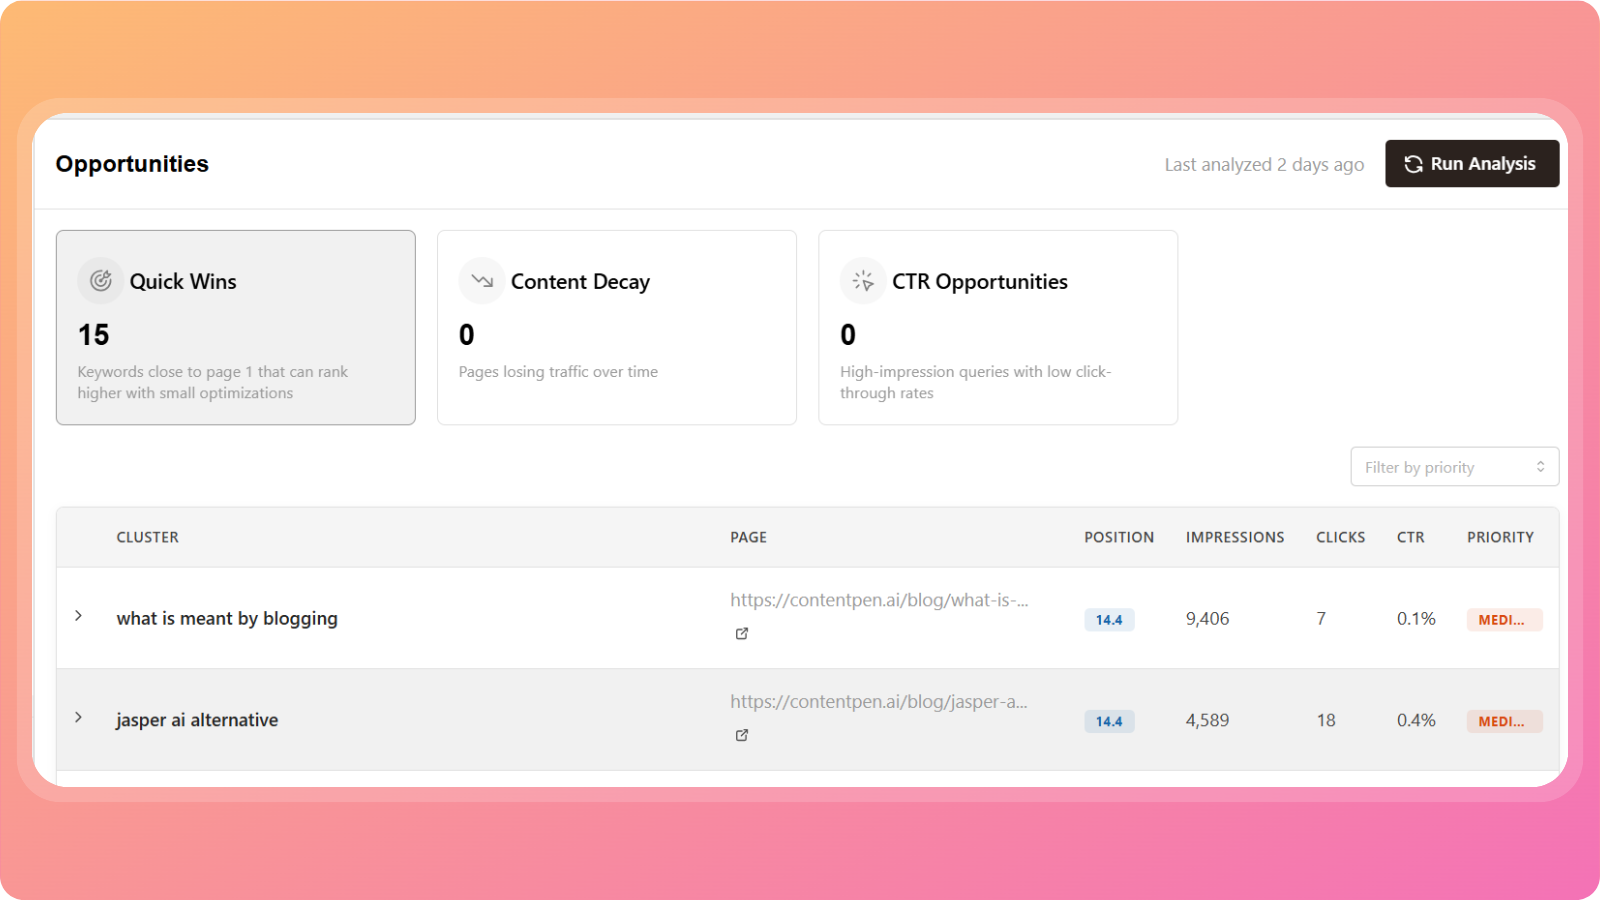Expand the 'what is meant by blogging' row
1600x900 pixels.
78,616
